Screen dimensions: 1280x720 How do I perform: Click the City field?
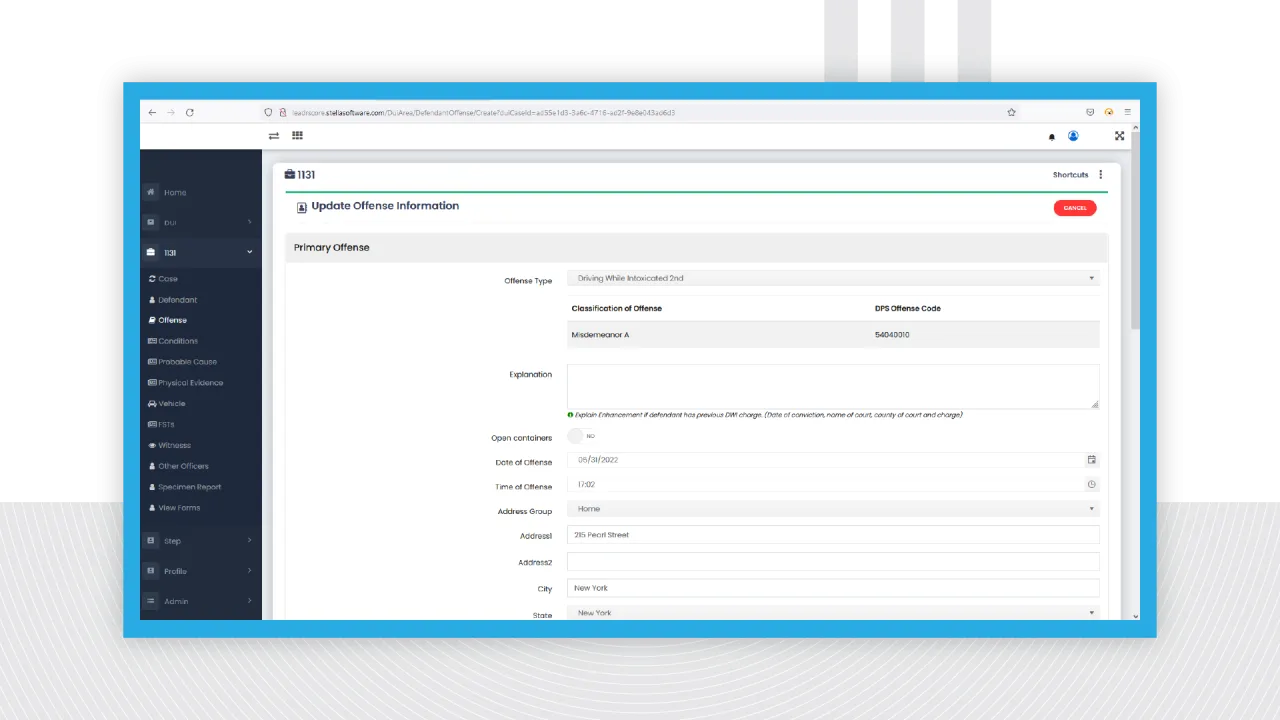pyautogui.click(x=833, y=588)
